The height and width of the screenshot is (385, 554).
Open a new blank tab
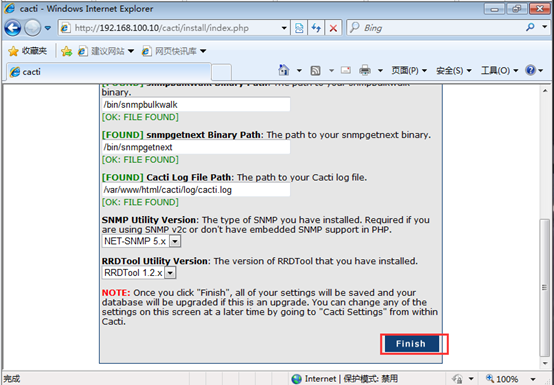click(222, 72)
